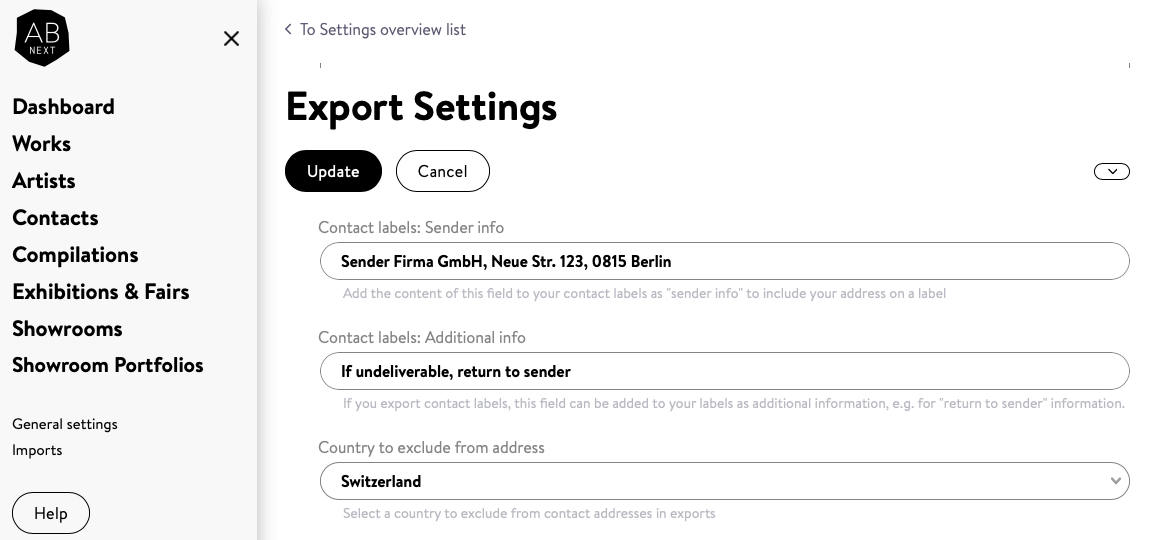Screen dimensions: 1151x540
Task: Open the Artists section
Action: 44,181
